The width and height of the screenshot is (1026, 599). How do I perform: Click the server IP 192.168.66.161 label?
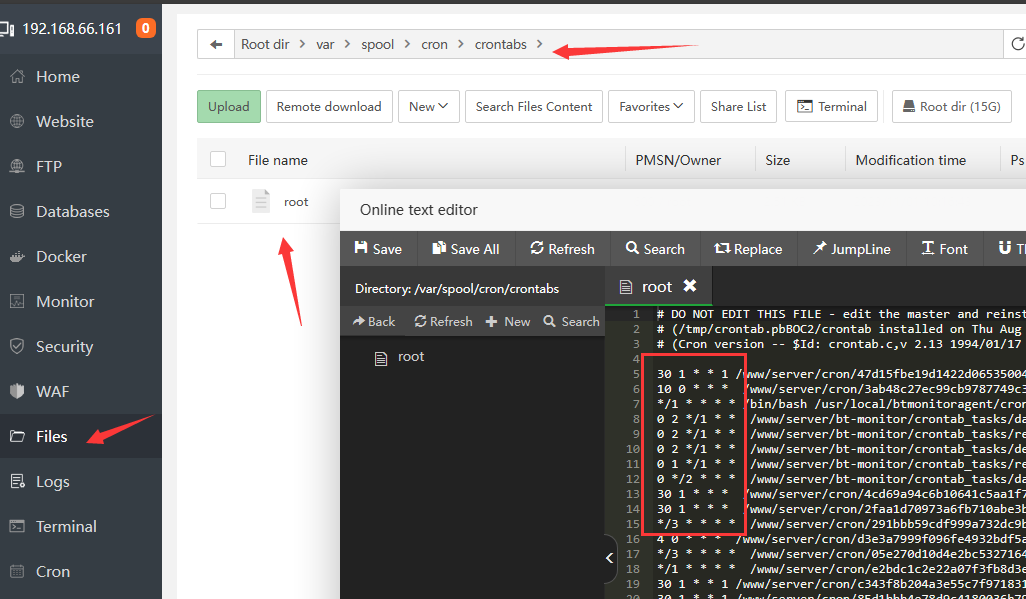71,29
